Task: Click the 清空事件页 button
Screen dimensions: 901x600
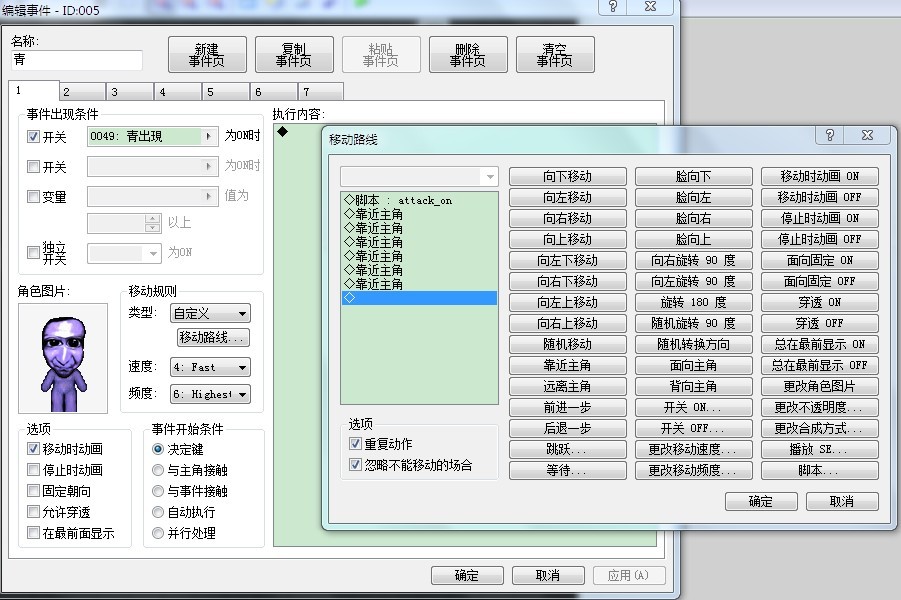Action: click(555, 55)
